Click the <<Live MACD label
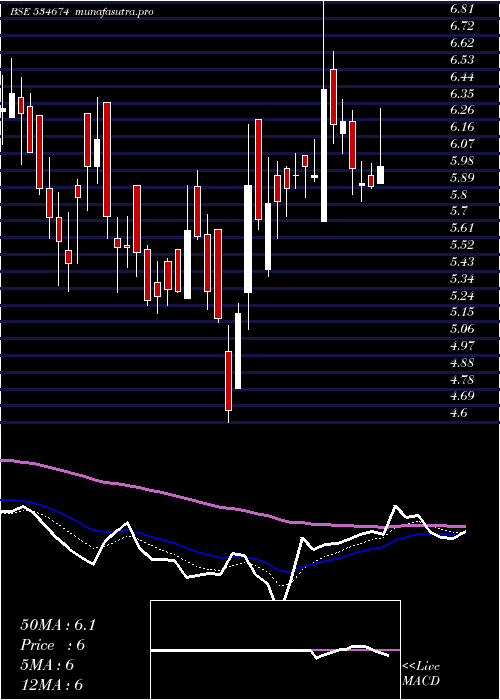 coord(421,674)
